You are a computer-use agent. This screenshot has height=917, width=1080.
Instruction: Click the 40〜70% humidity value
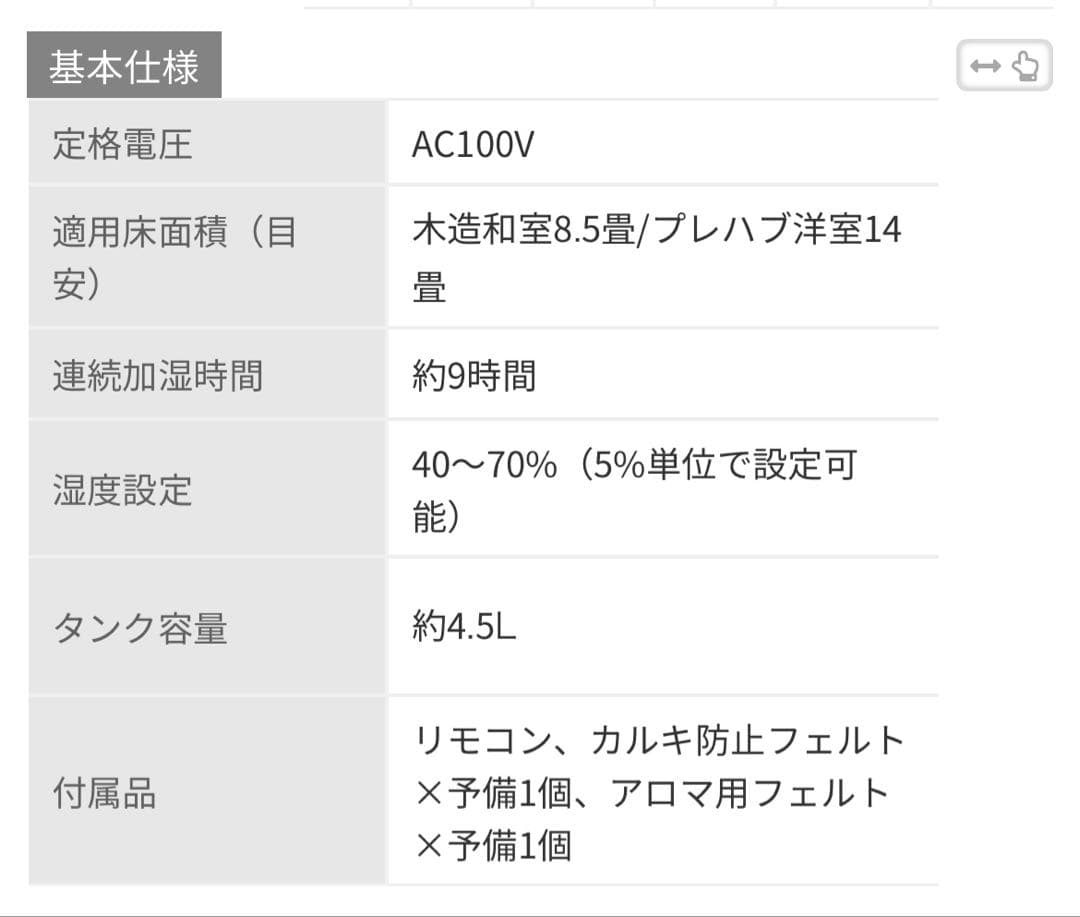pos(484,465)
